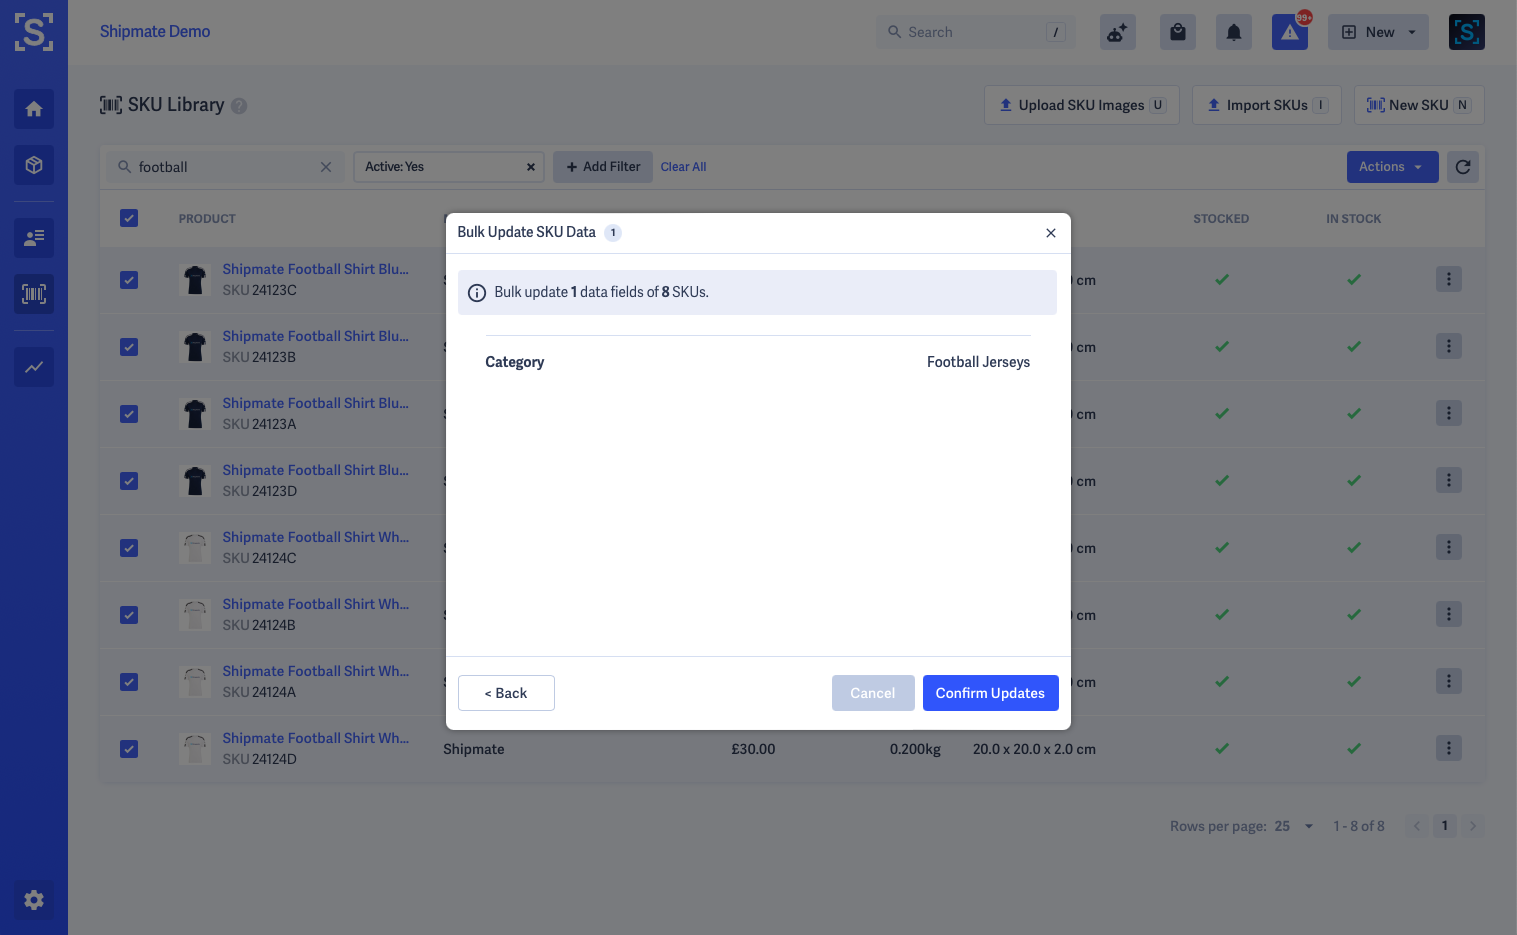Click Clear All filters link
Viewport: 1517px width, 935px height.
[x=683, y=167]
